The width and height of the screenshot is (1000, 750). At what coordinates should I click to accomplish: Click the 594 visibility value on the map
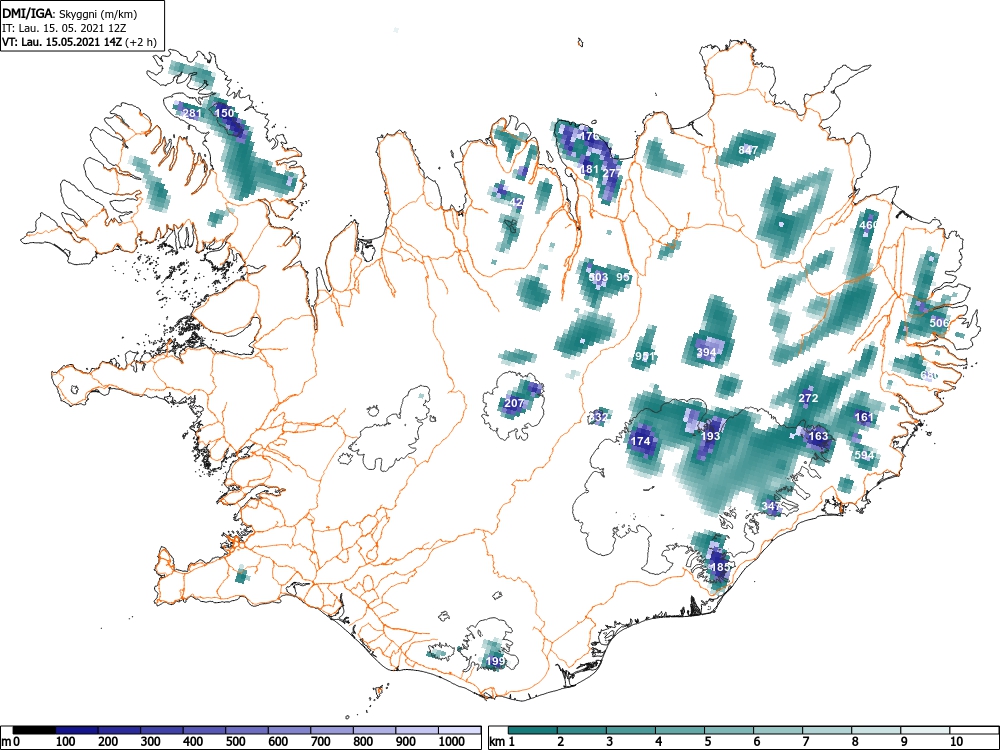click(864, 455)
